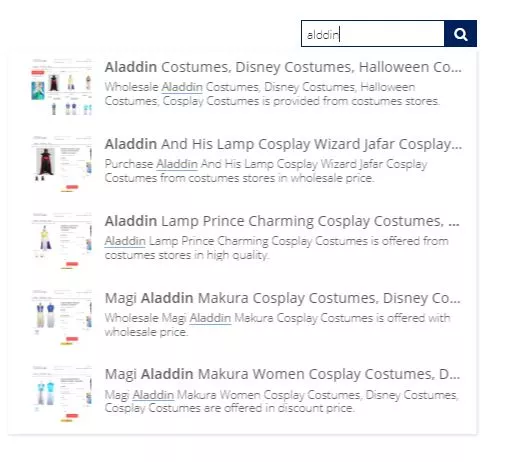Image resolution: width=505 pixels, height=462 pixels.
Task: Open the Aladdin Costumes, Disney Costumes result title
Action: tap(283, 67)
